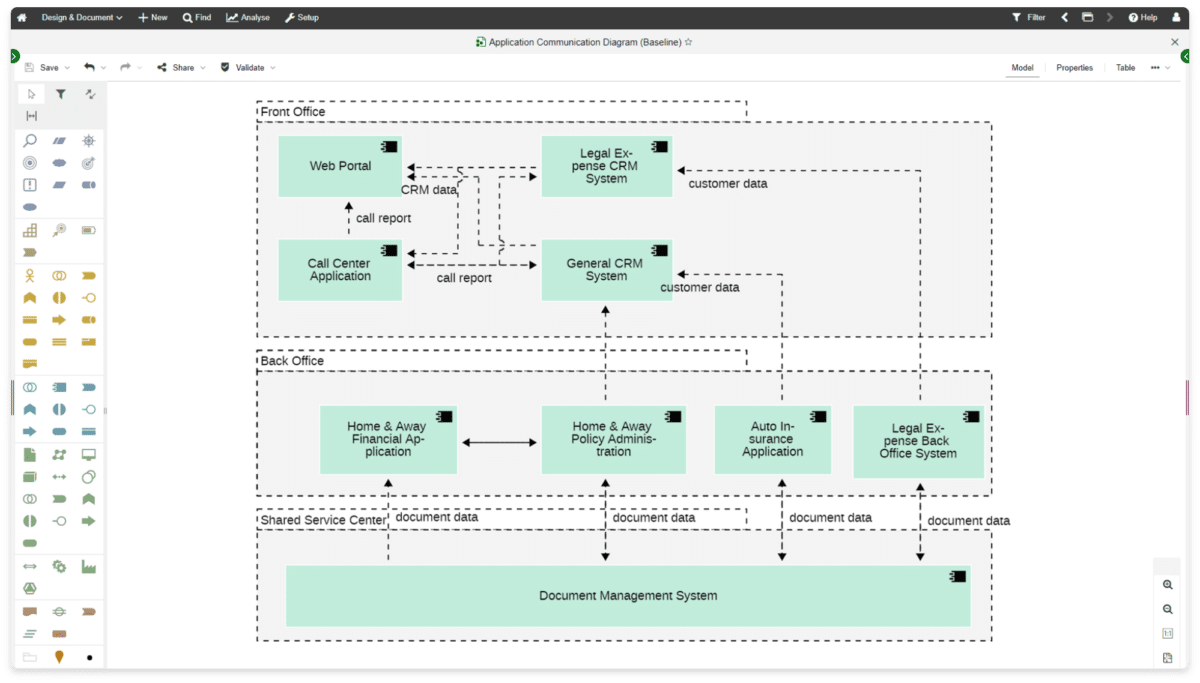1200x683 pixels.
Task: Click the Filter button in top bar
Action: tap(1029, 17)
